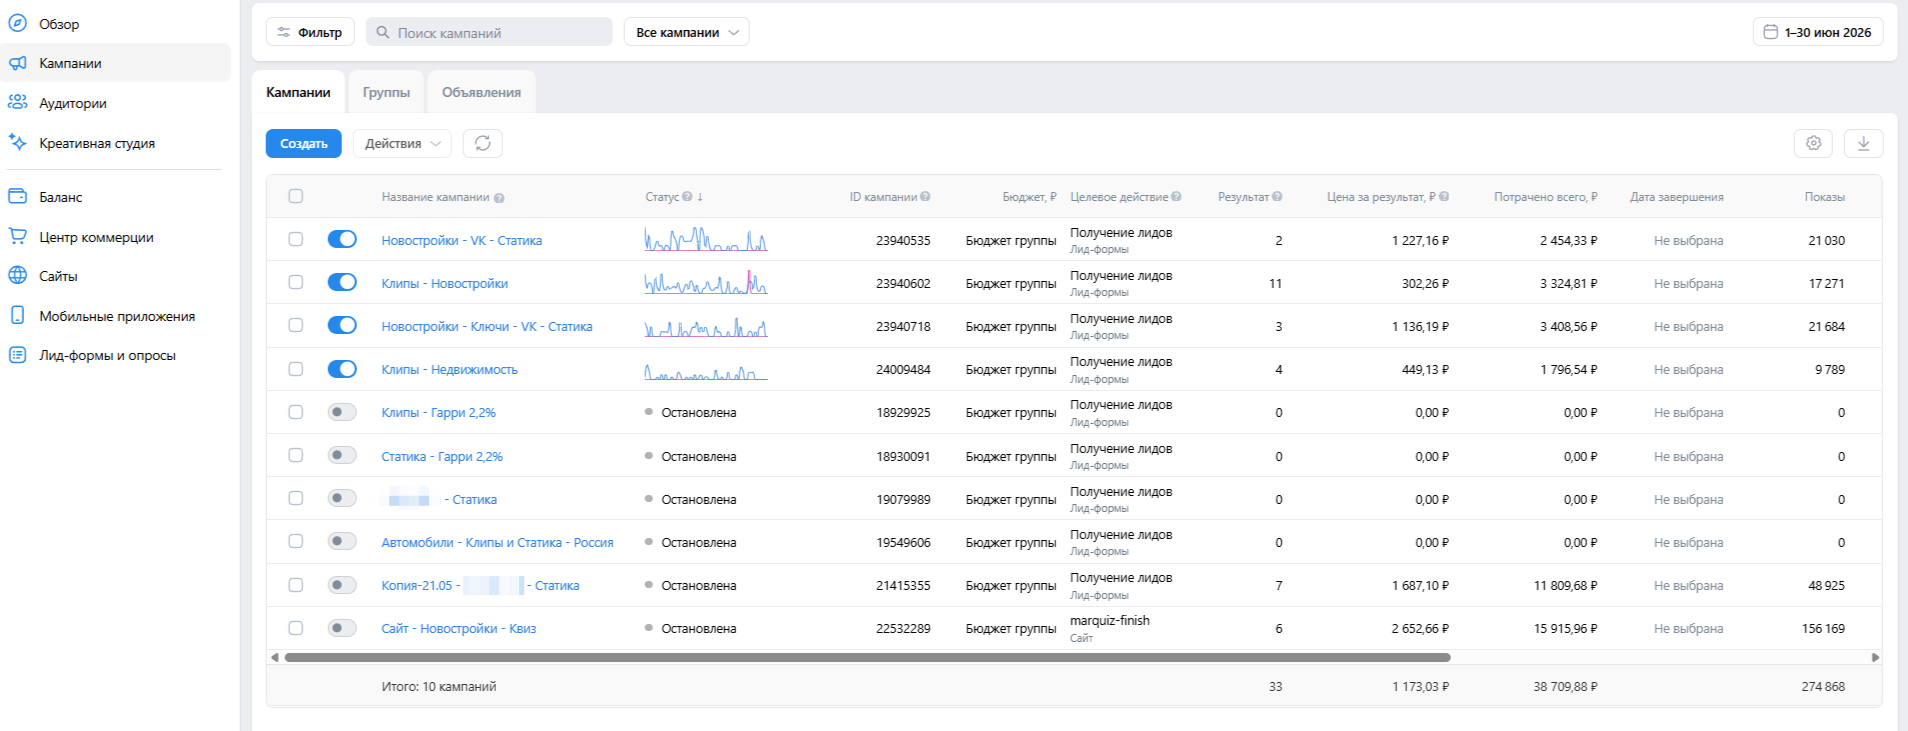
Task: Disable the Клипы - Новостройки campaign toggle
Action: [x=342, y=282]
